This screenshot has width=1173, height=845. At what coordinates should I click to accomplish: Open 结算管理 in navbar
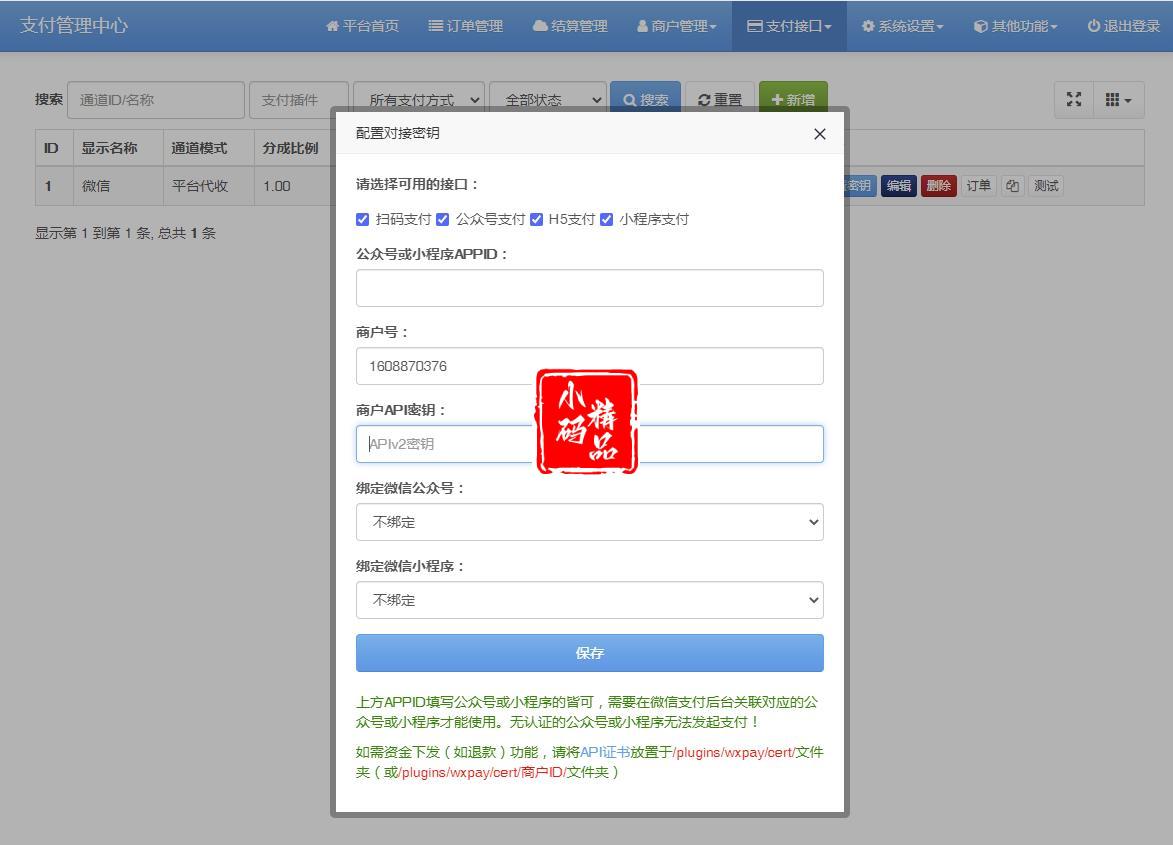point(570,26)
